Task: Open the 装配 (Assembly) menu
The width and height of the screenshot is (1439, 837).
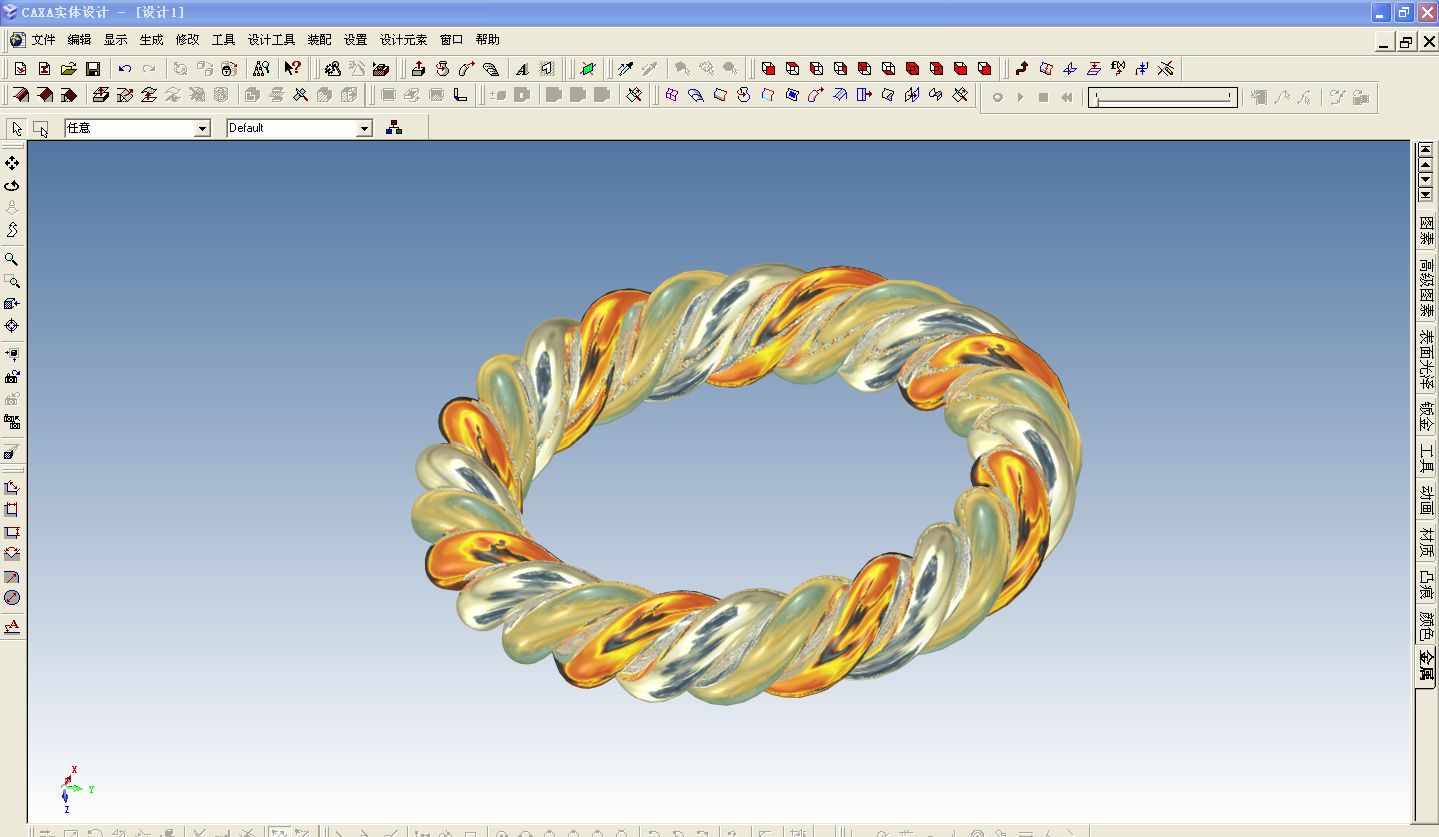Action: point(319,40)
